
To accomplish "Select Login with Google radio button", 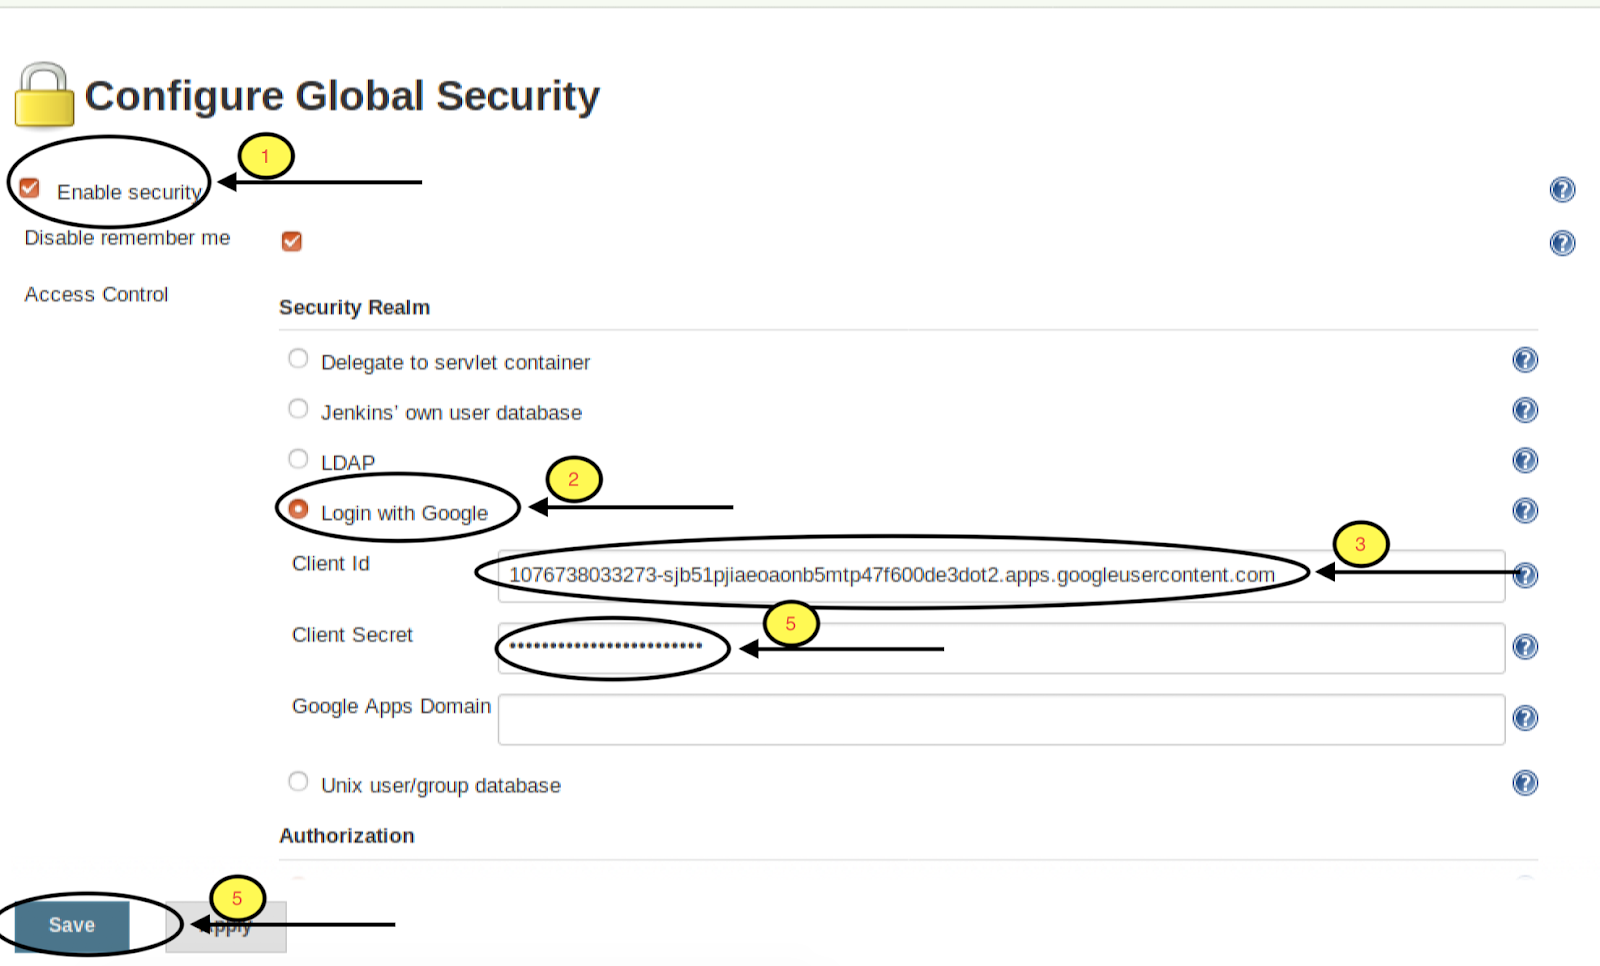I will pos(298,509).
